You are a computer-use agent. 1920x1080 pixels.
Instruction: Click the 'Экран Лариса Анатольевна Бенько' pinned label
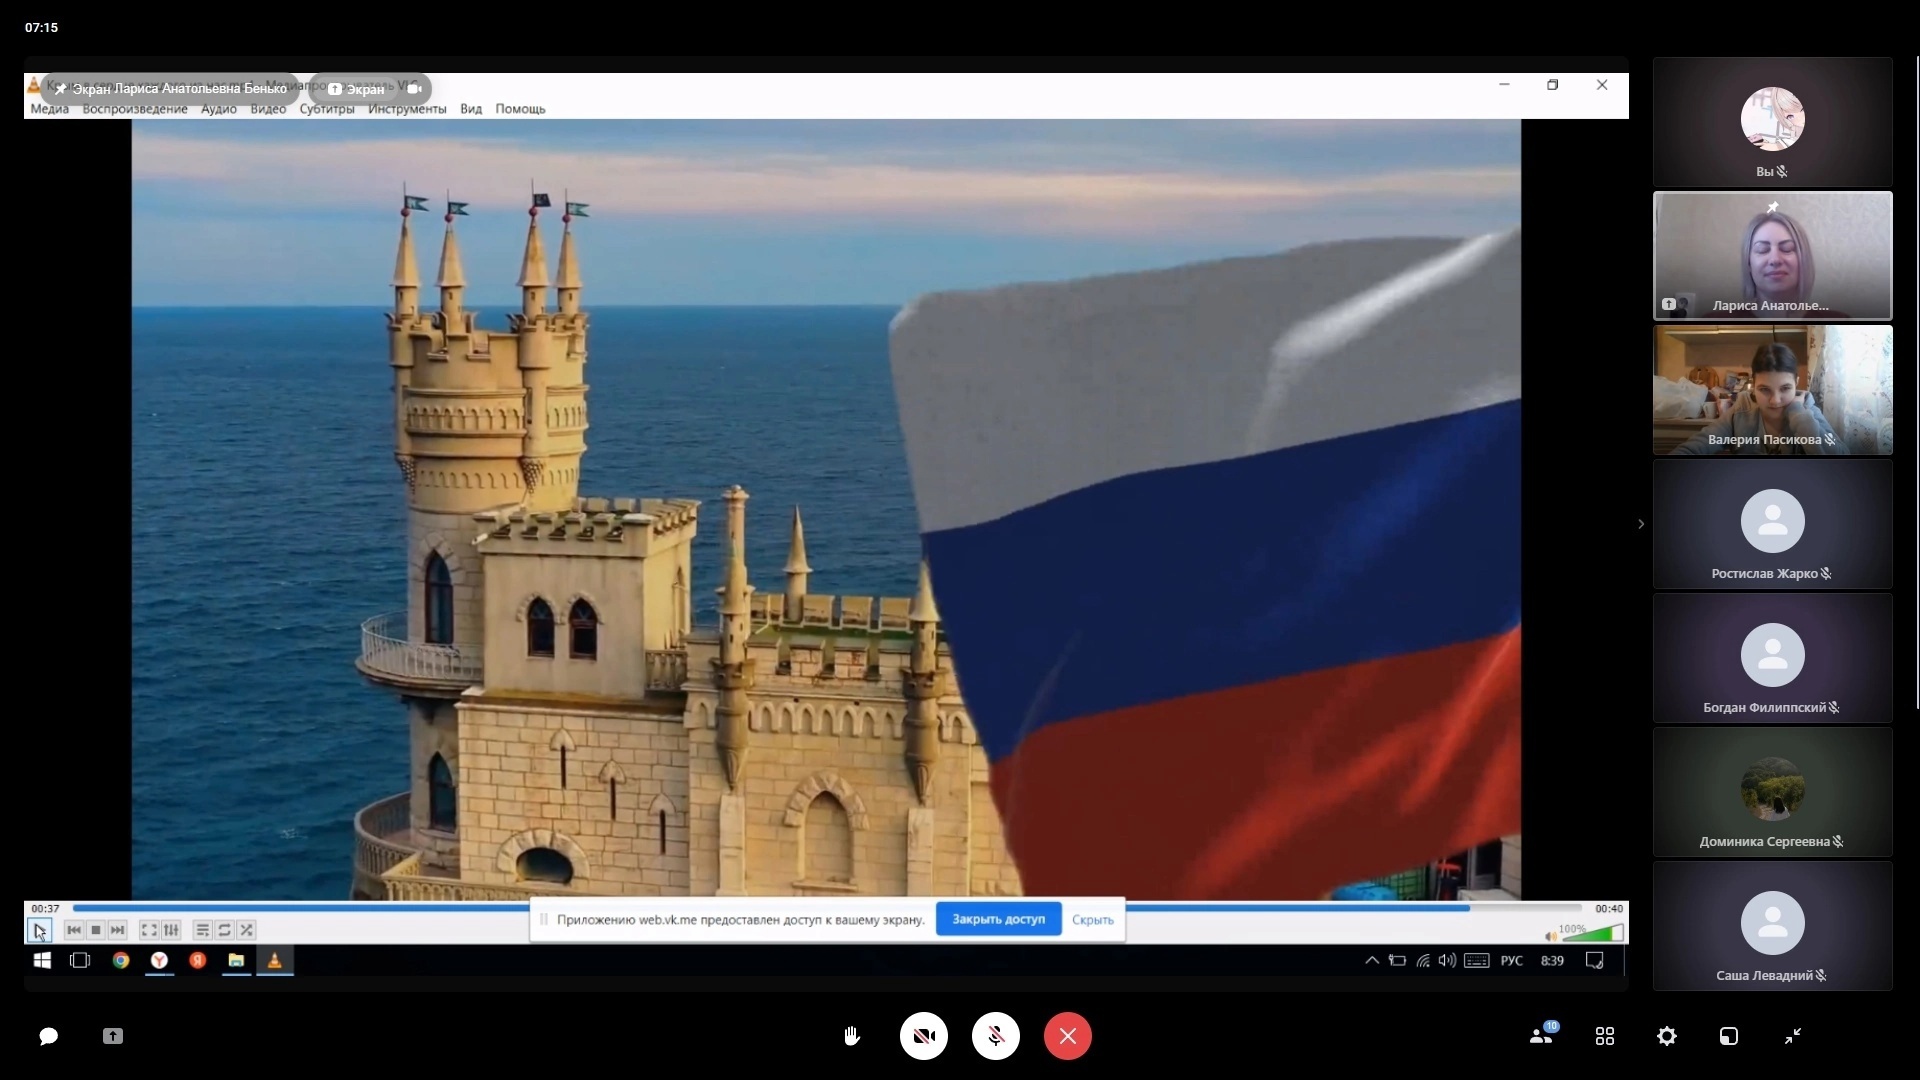171,89
